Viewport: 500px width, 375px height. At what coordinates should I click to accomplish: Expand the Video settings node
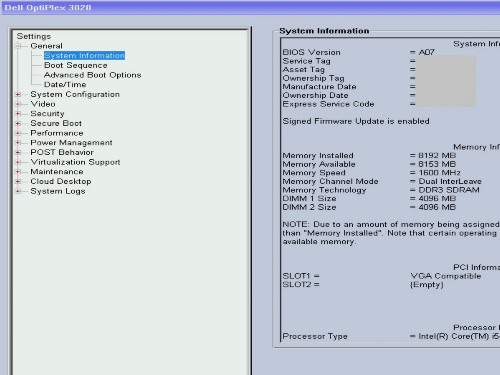point(18,104)
